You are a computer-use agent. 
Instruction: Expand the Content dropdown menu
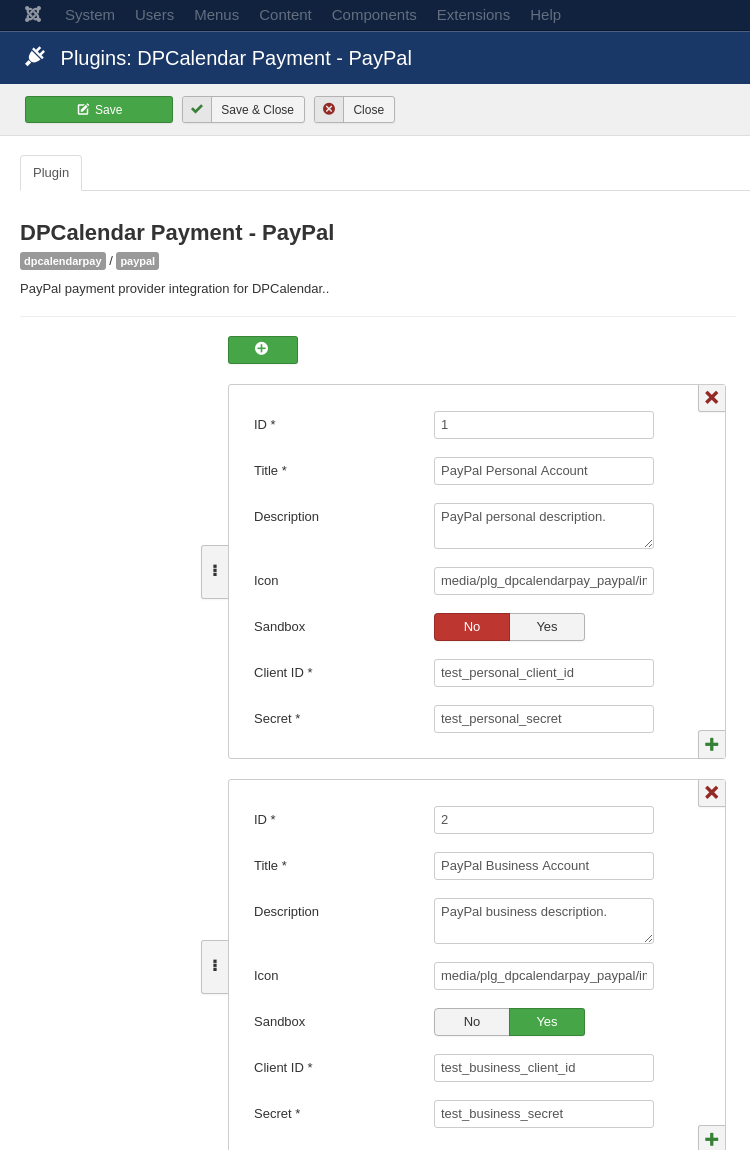click(x=285, y=15)
